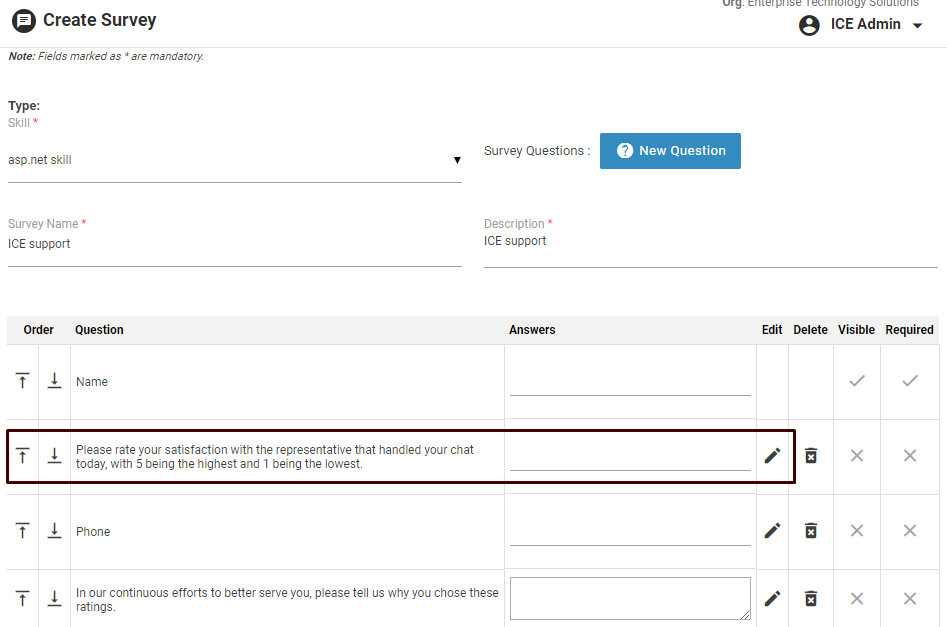
Task: Edit the Phone question
Action: tap(772, 531)
